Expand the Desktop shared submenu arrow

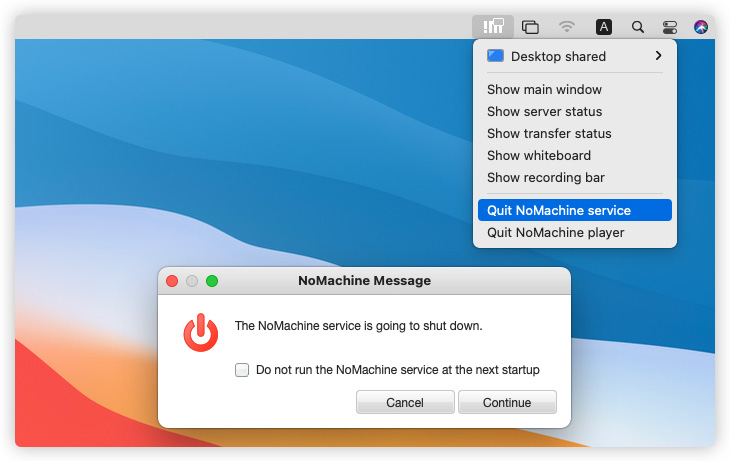658,56
